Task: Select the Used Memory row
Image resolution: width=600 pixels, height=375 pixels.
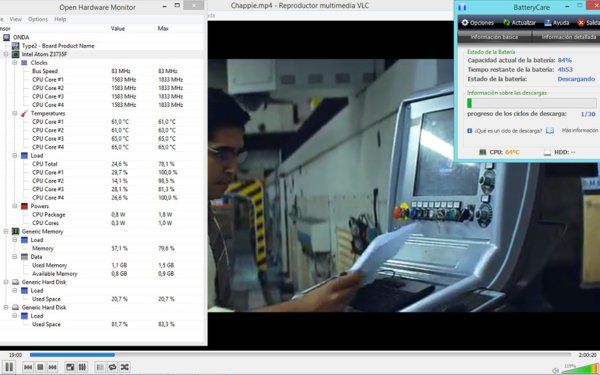Action: (103, 265)
